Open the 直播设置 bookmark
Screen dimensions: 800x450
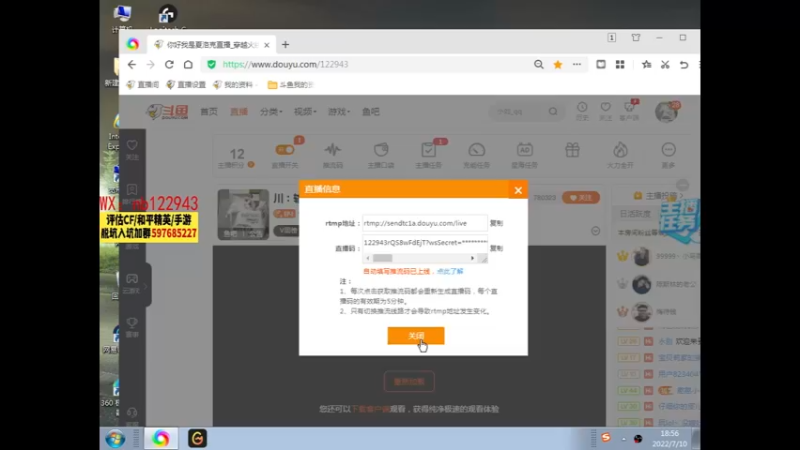[x=186, y=85]
